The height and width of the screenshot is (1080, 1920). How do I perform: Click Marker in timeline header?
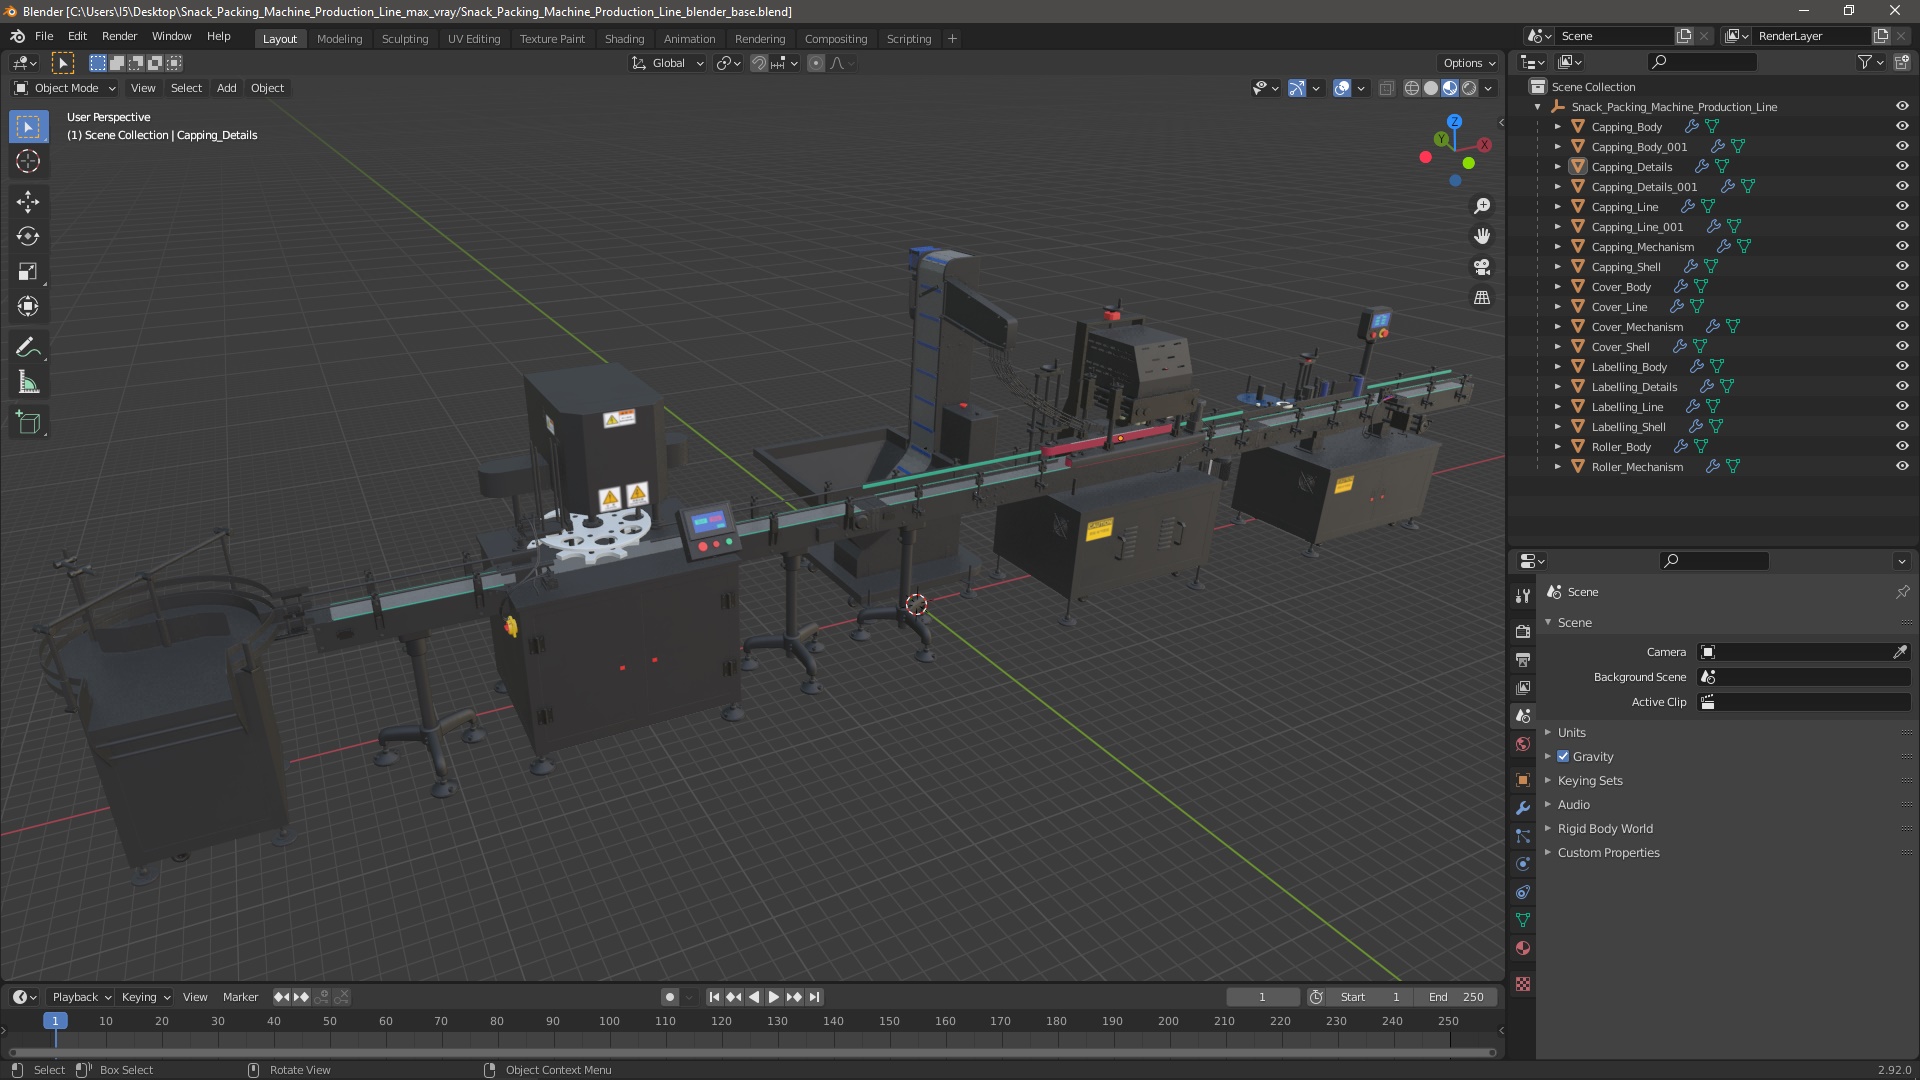point(240,997)
